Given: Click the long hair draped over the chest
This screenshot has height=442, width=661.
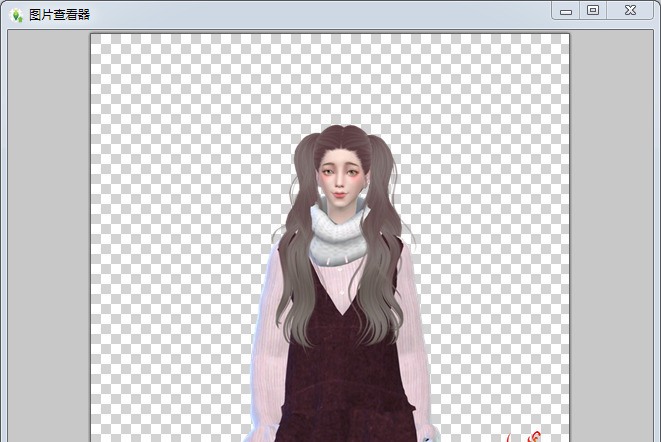Looking at the screenshot, I should point(300,290).
